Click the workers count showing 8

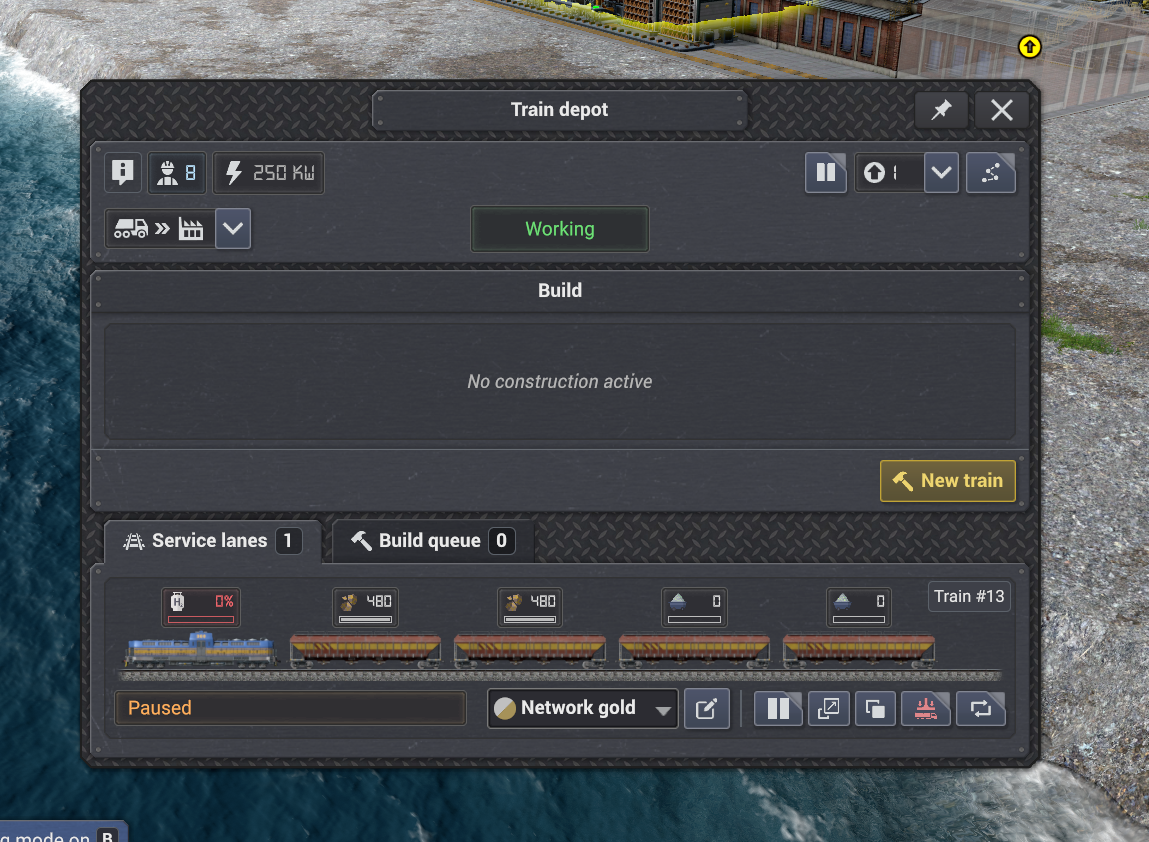pyautogui.click(x=177, y=173)
